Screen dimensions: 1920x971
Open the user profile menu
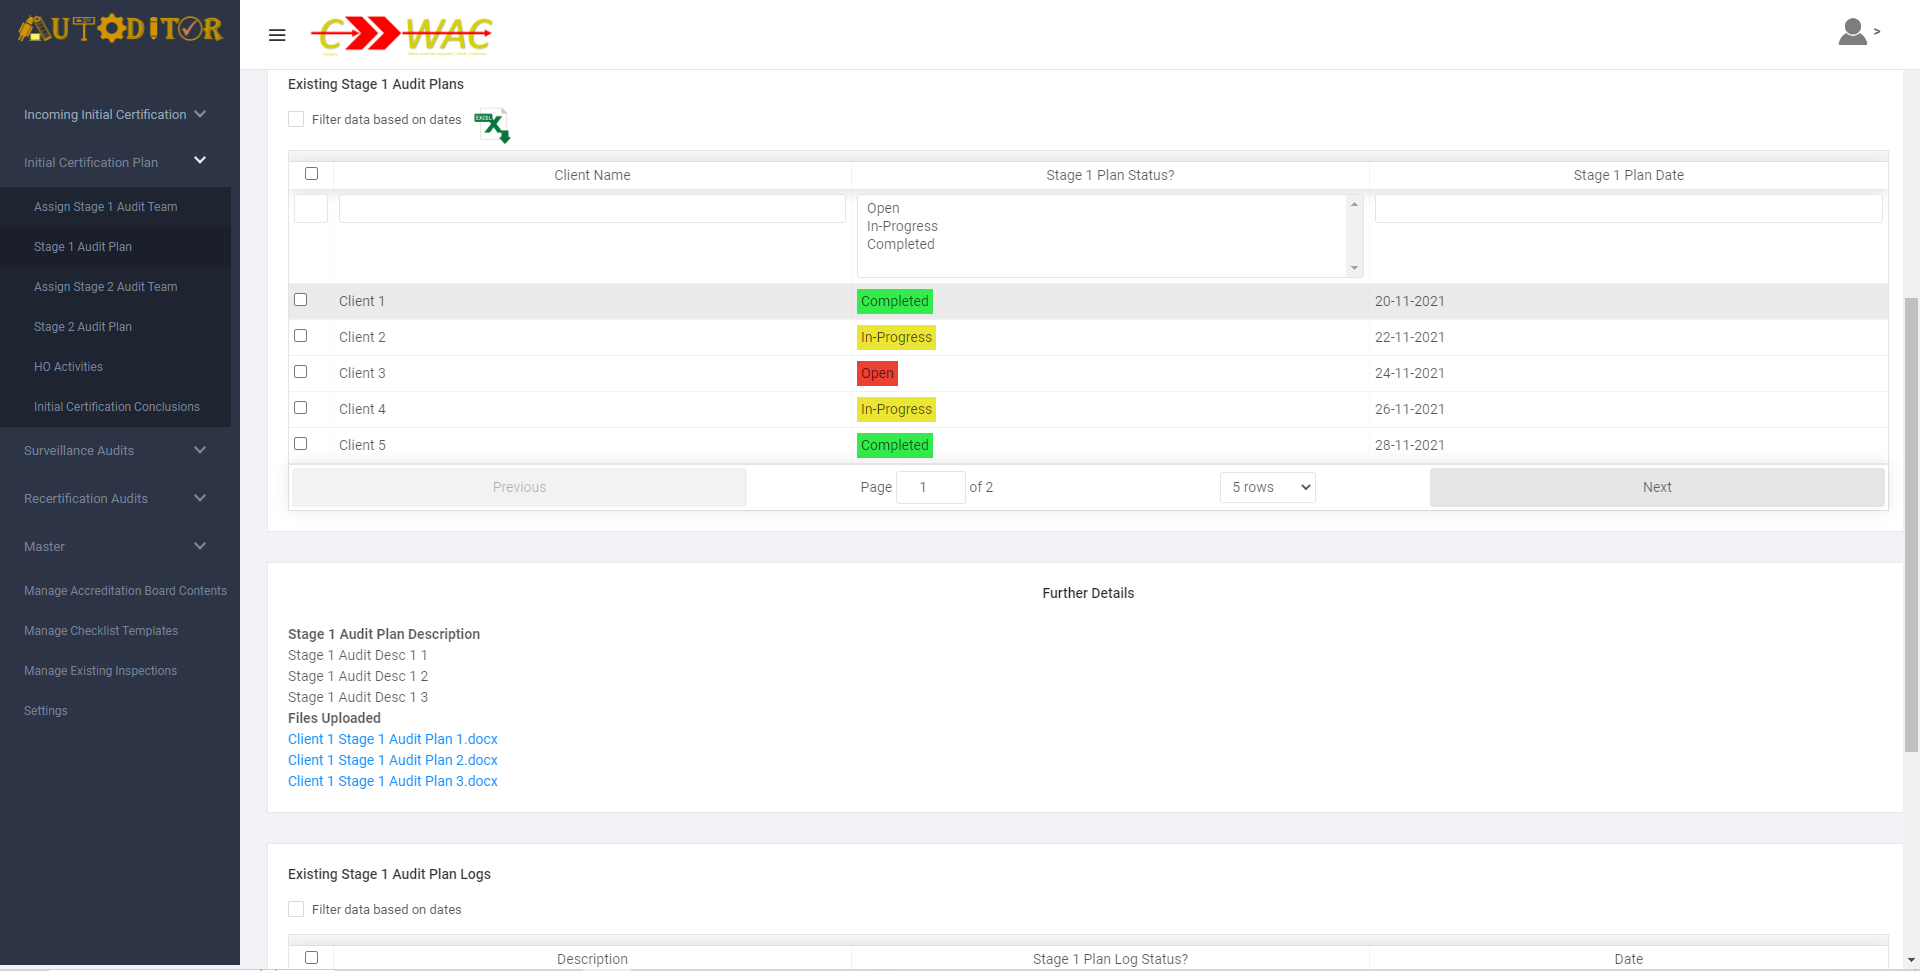pyautogui.click(x=1859, y=32)
